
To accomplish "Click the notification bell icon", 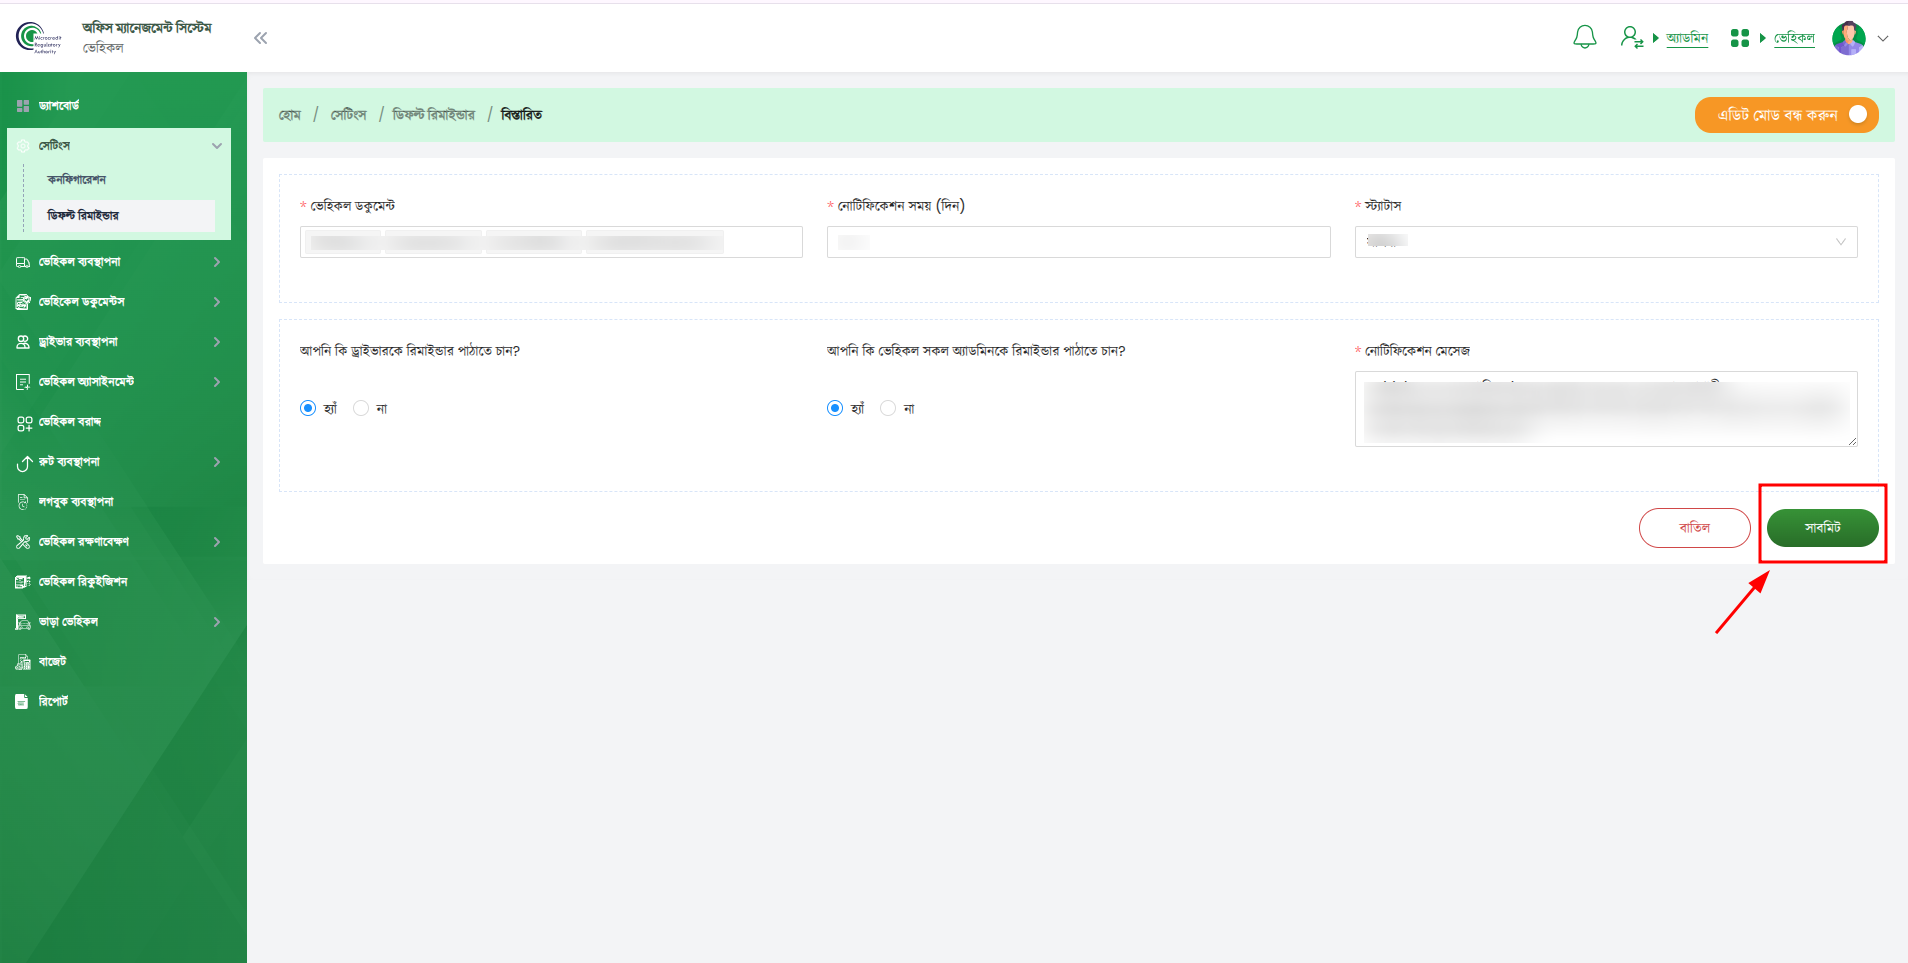I will (x=1584, y=38).
